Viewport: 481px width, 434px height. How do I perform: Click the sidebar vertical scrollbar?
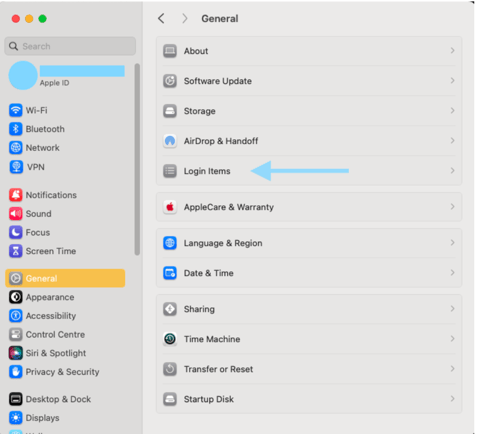(137, 159)
